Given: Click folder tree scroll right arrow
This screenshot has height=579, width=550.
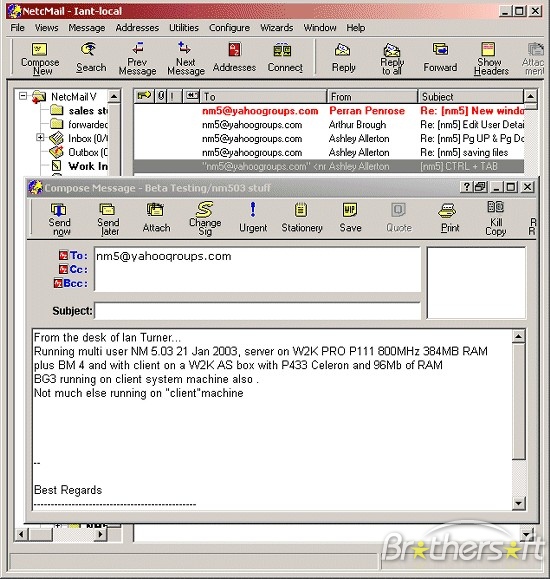Looking at the screenshot, I should coord(100,534).
